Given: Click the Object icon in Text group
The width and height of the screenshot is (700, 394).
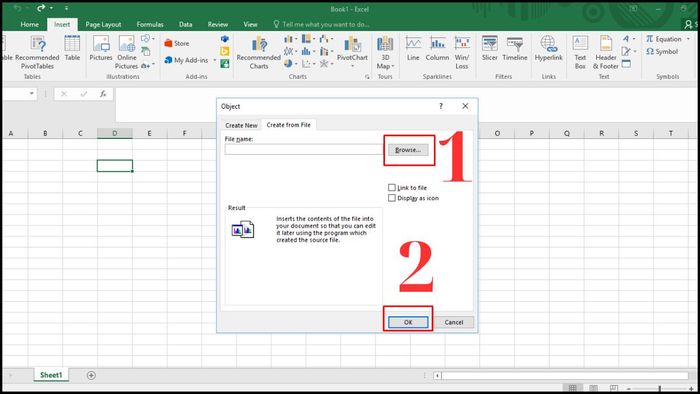Looking at the screenshot, I should [x=626, y=64].
